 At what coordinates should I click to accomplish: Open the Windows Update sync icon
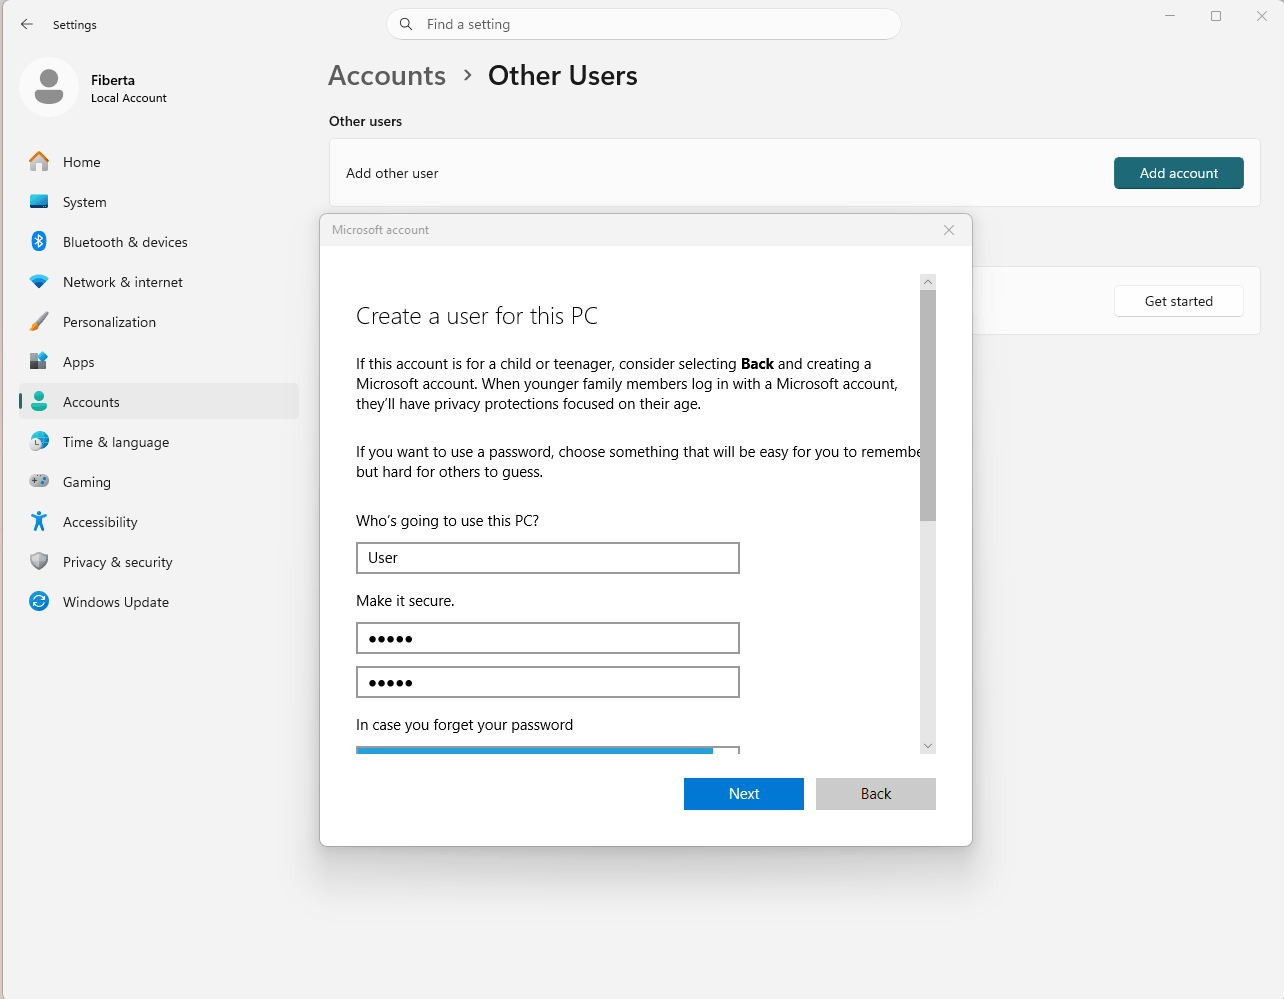pyautogui.click(x=39, y=602)
